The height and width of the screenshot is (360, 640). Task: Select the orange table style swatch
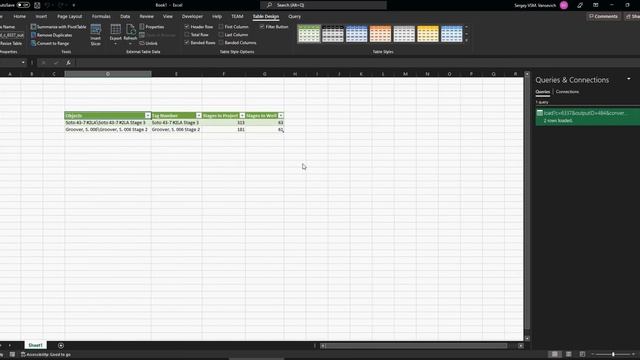pos(380,33)
